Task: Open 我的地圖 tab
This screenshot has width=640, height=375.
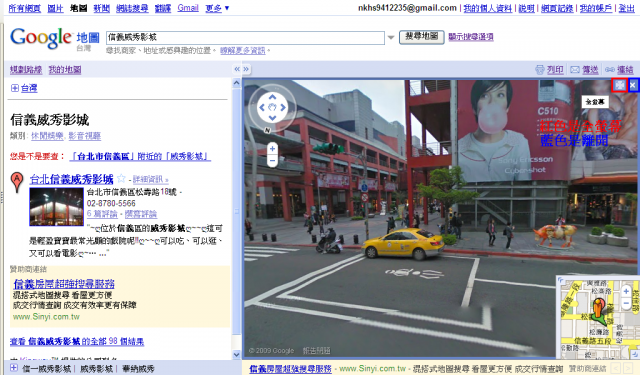Action: tap(65, 70)
